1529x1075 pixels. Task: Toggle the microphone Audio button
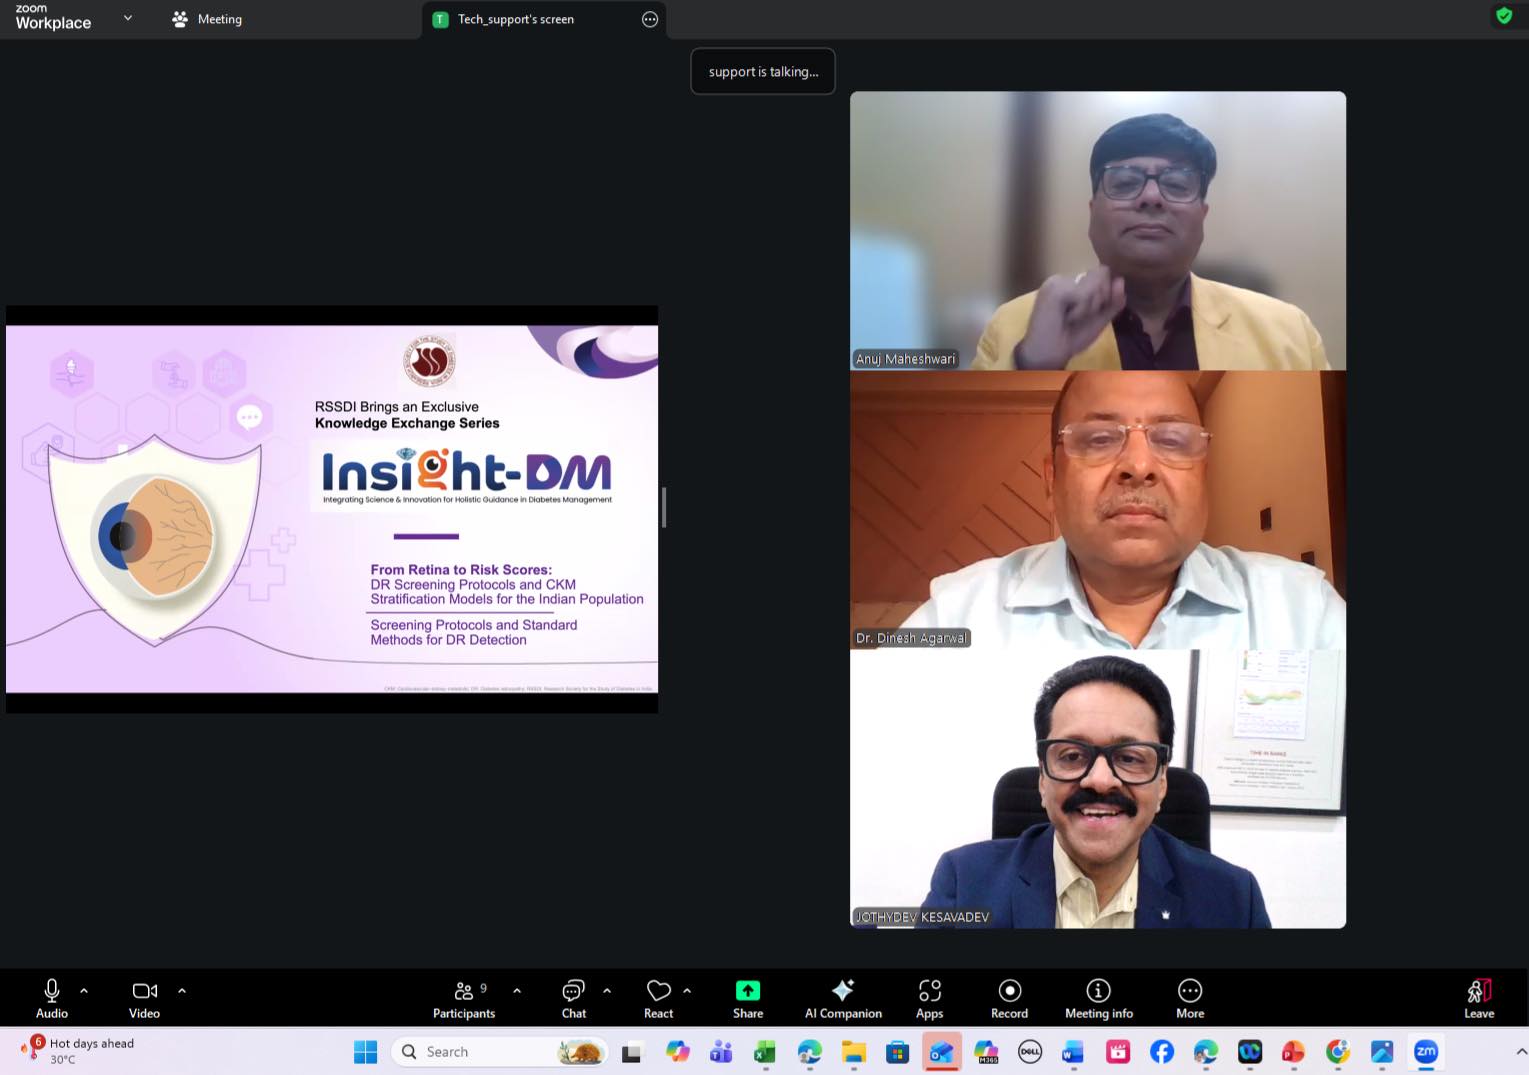[52, 998]
